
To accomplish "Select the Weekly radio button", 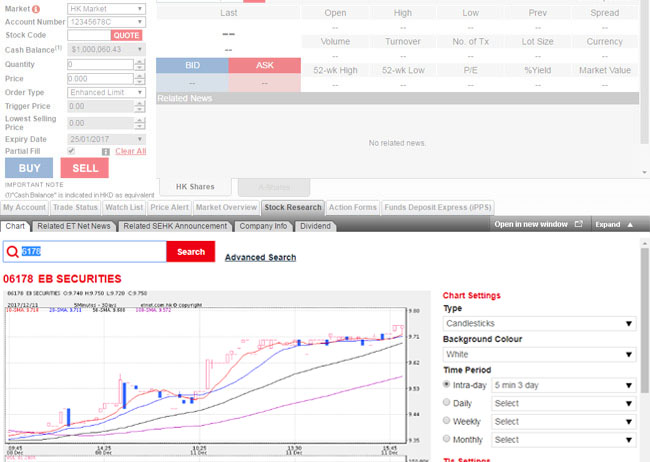I will point(446,421).
